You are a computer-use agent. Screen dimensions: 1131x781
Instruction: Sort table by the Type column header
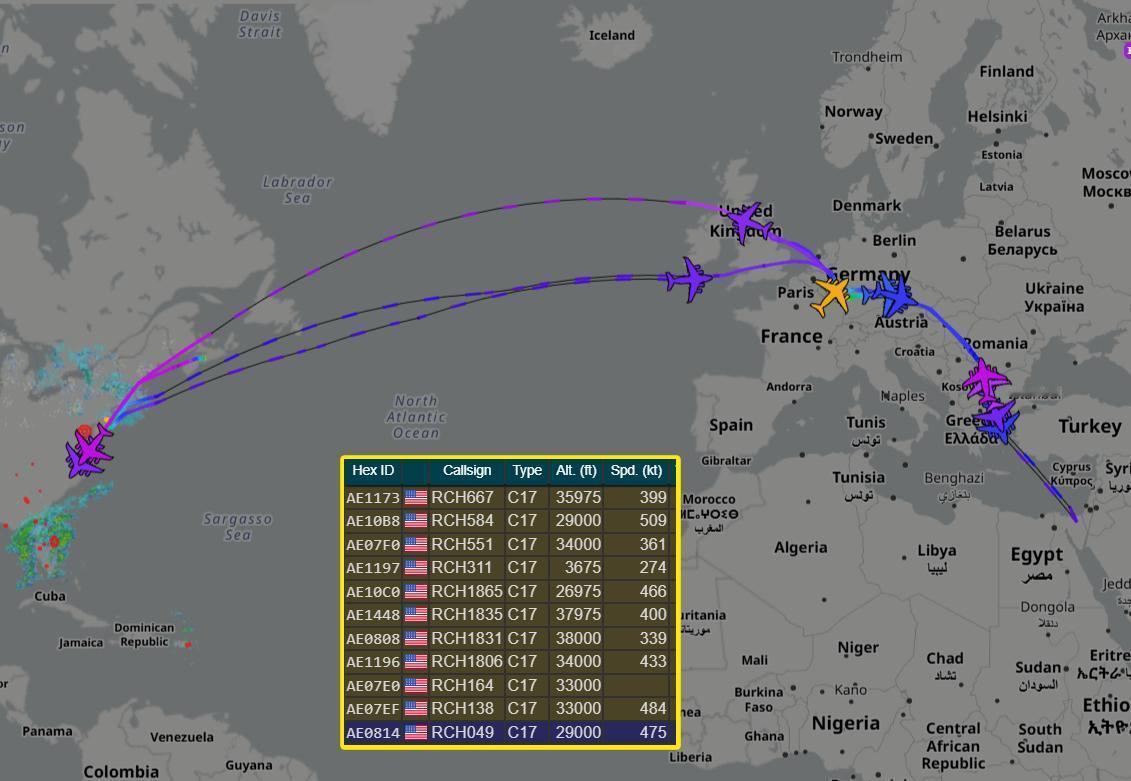tap(527, 471)
